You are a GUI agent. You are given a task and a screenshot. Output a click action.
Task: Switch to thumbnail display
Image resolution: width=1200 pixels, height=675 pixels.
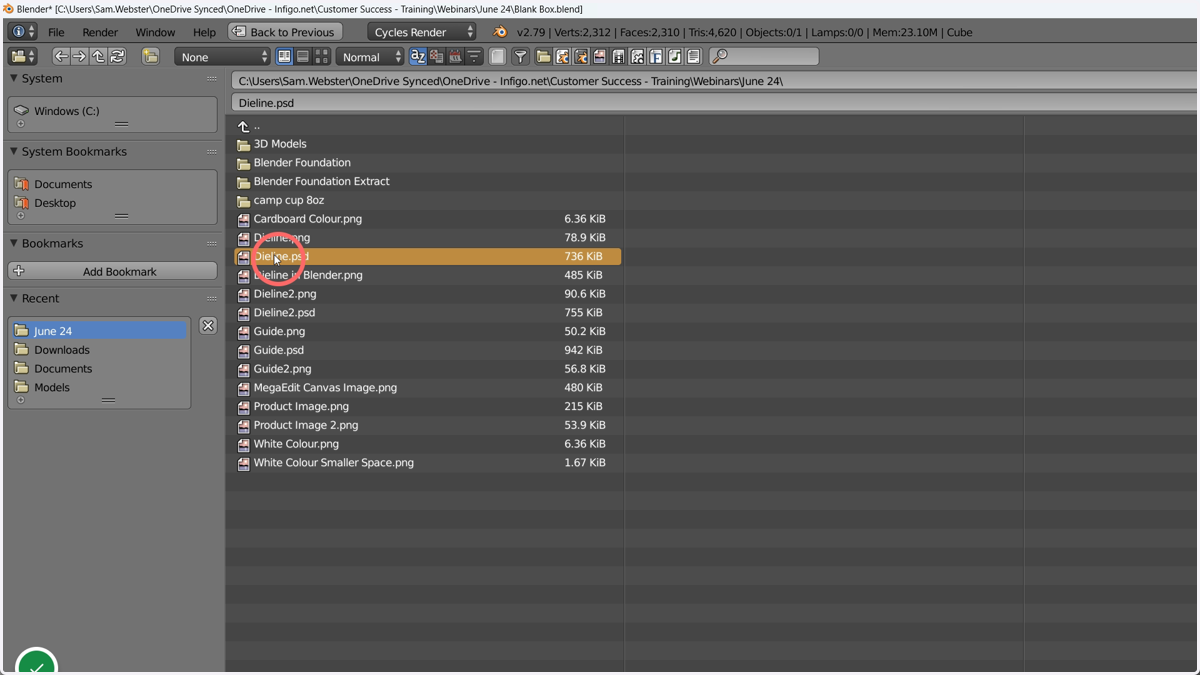pyautogui.click(x=321, y=57)
